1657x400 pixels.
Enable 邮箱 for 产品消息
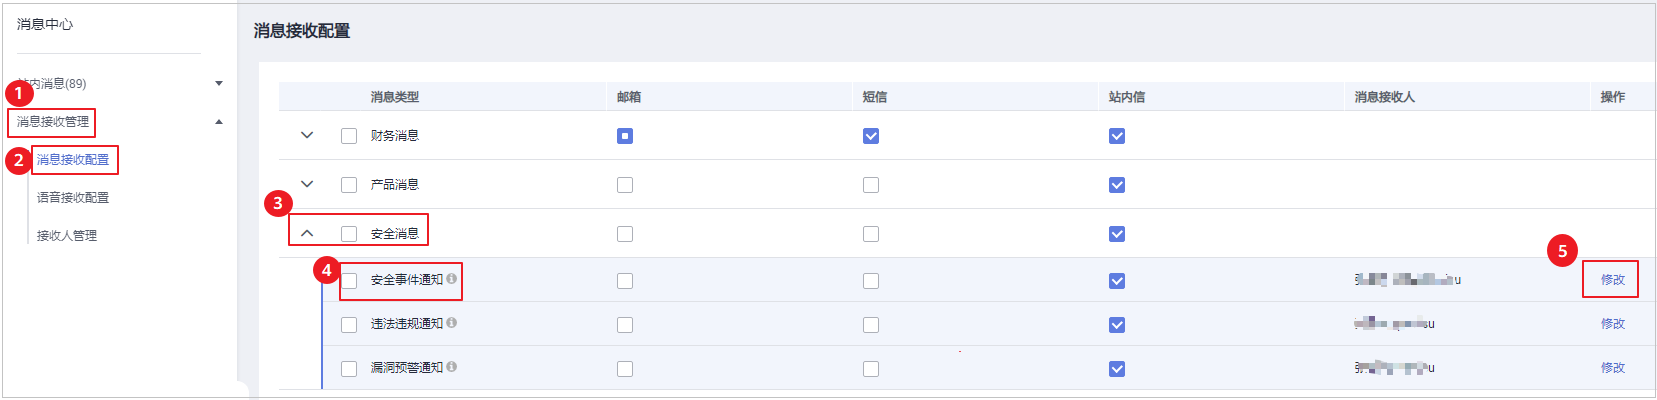pyautogui.click(x=625, y=185)
